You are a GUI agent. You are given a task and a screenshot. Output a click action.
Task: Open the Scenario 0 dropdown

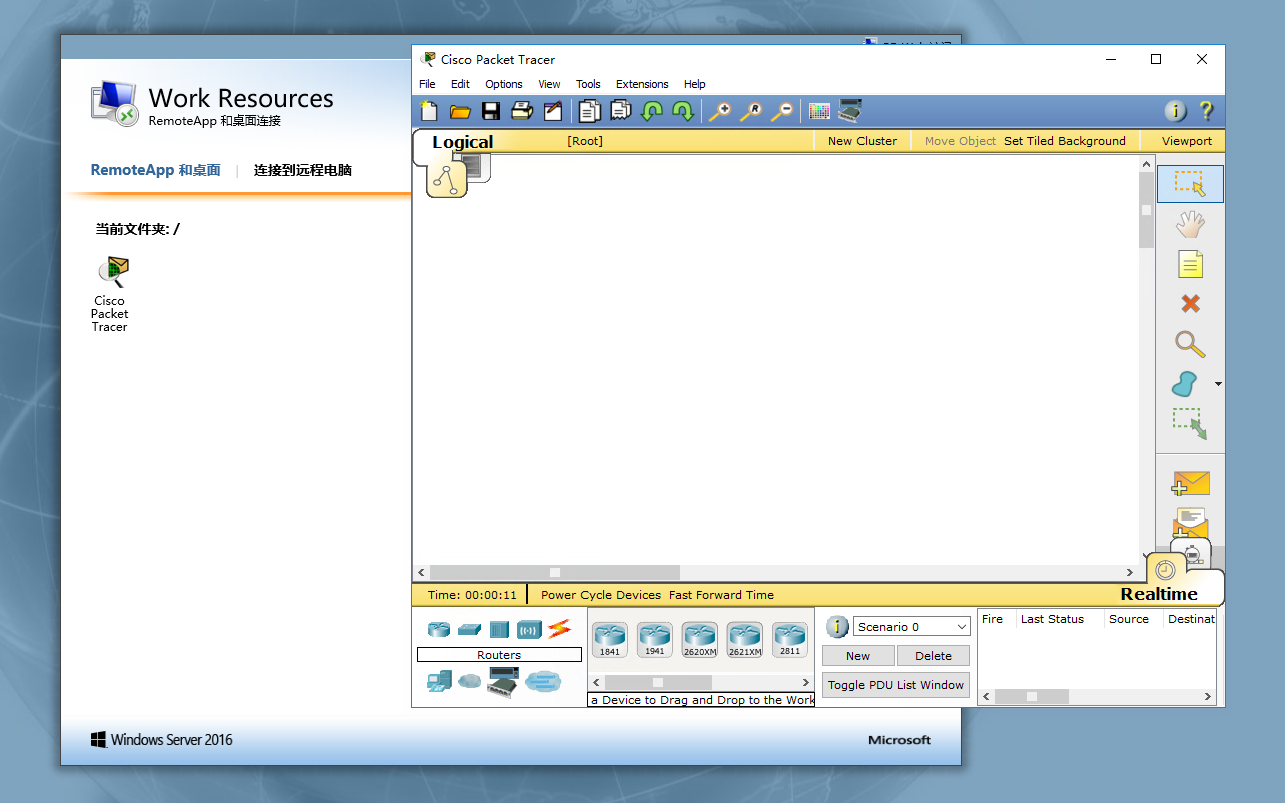pos(911,627)
